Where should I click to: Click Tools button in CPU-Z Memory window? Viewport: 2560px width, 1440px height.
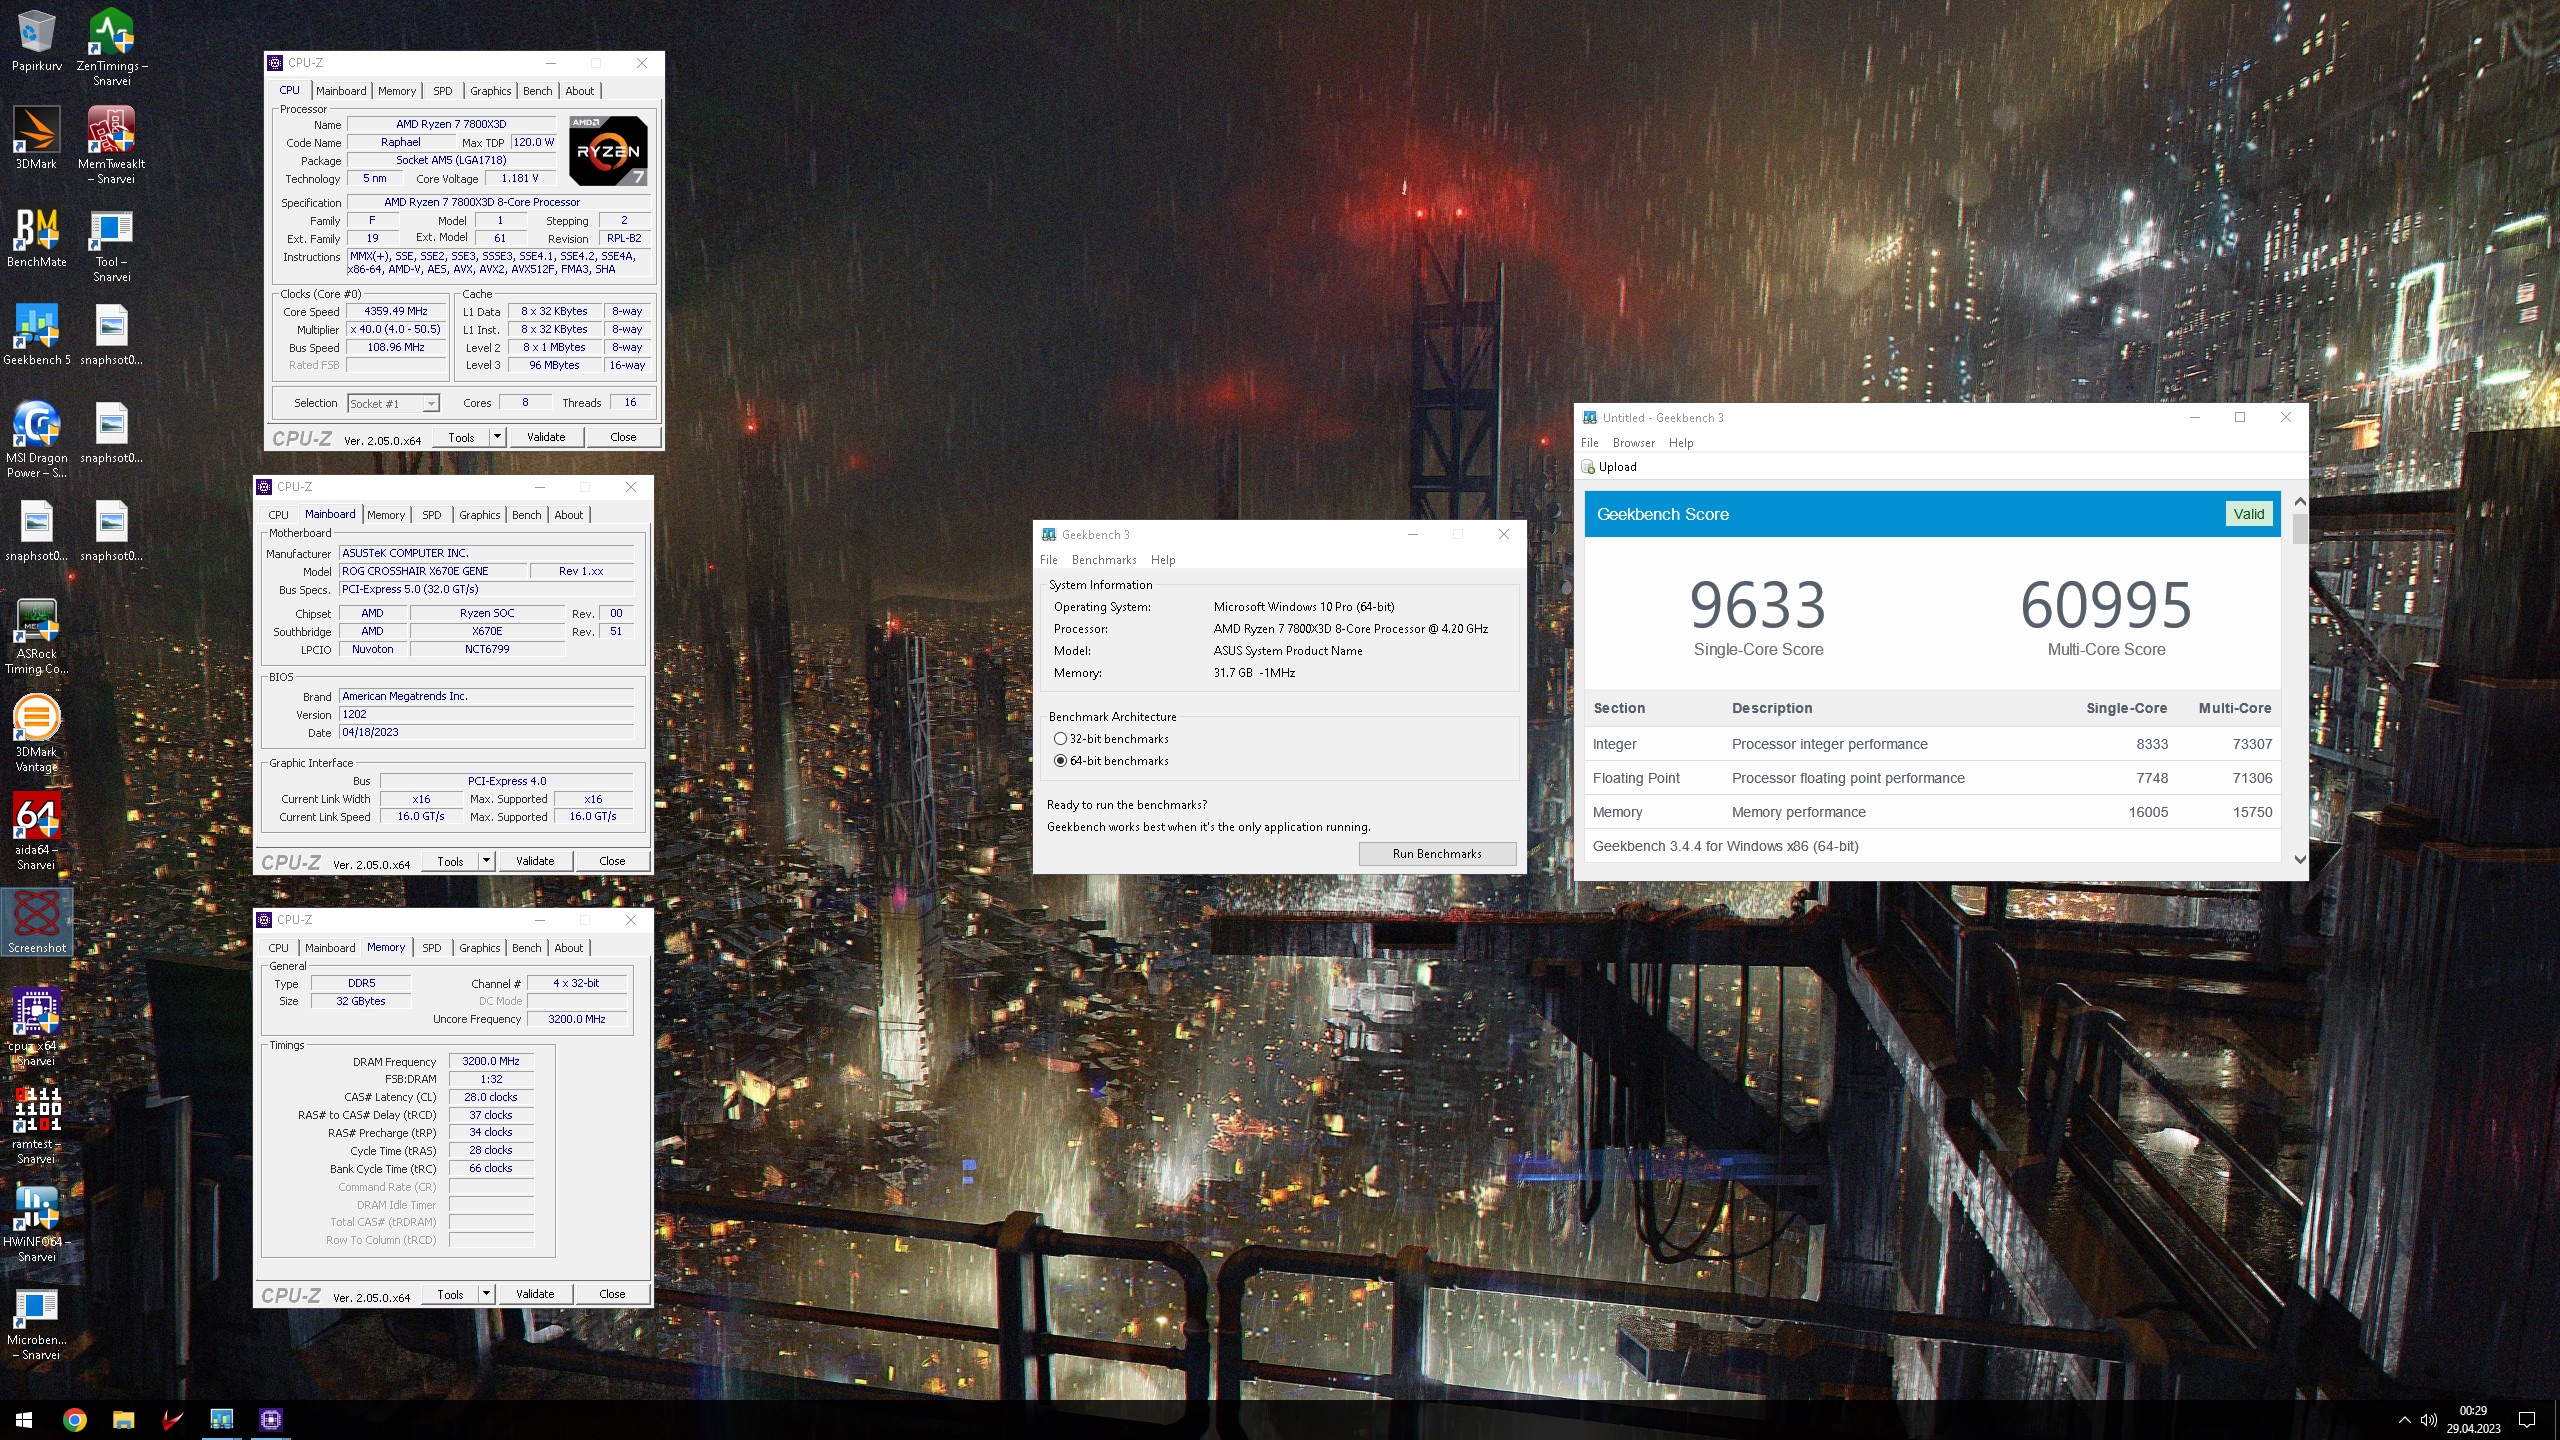(451, 1294)
